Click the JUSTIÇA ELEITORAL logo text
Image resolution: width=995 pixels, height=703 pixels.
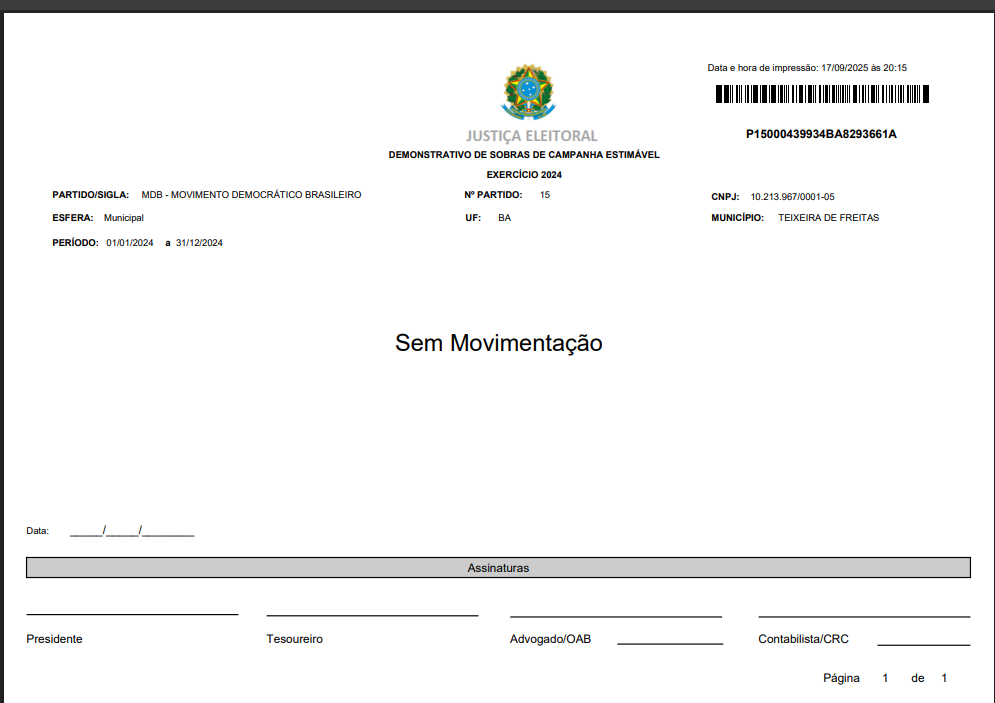531,136
